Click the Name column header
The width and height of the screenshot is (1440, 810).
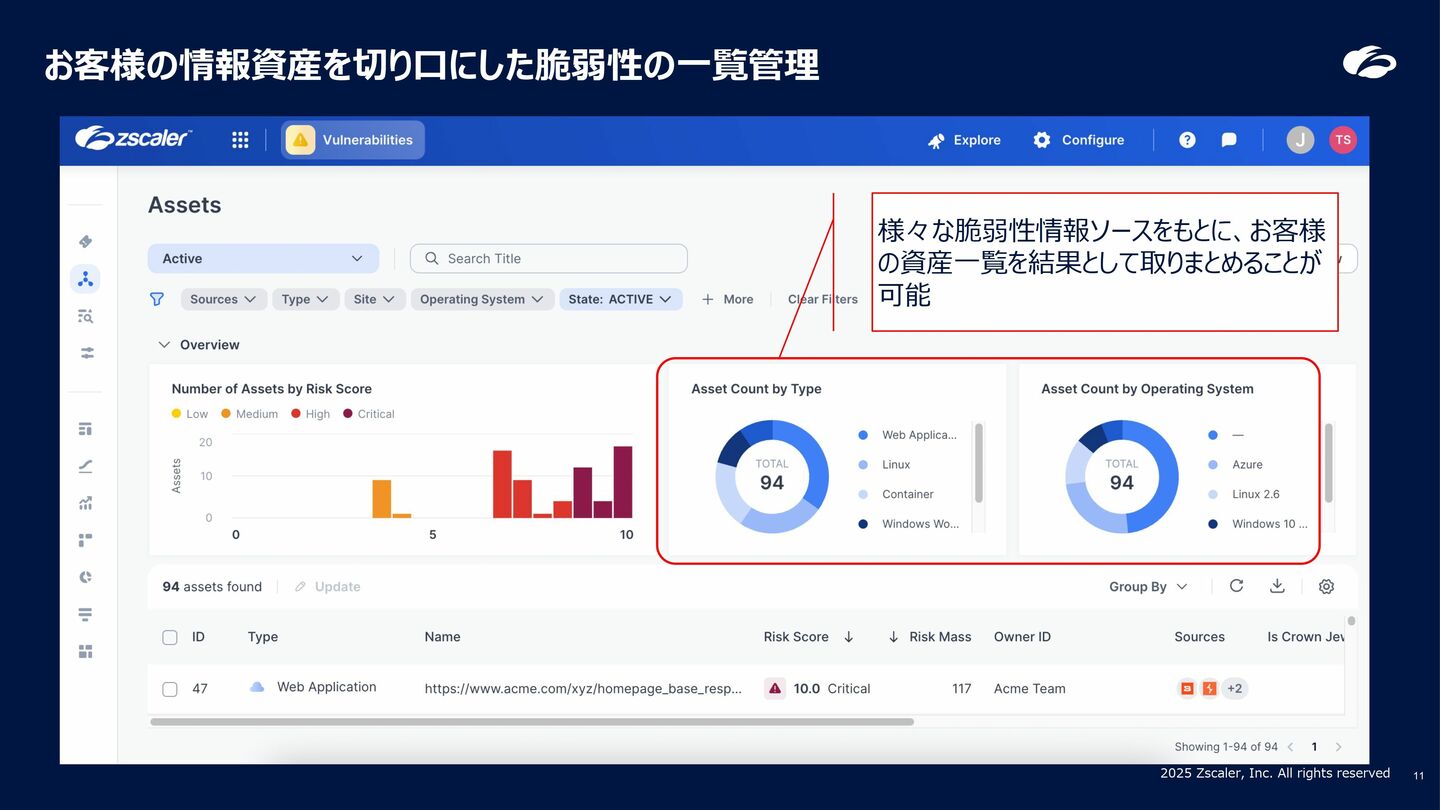(442, 637)
